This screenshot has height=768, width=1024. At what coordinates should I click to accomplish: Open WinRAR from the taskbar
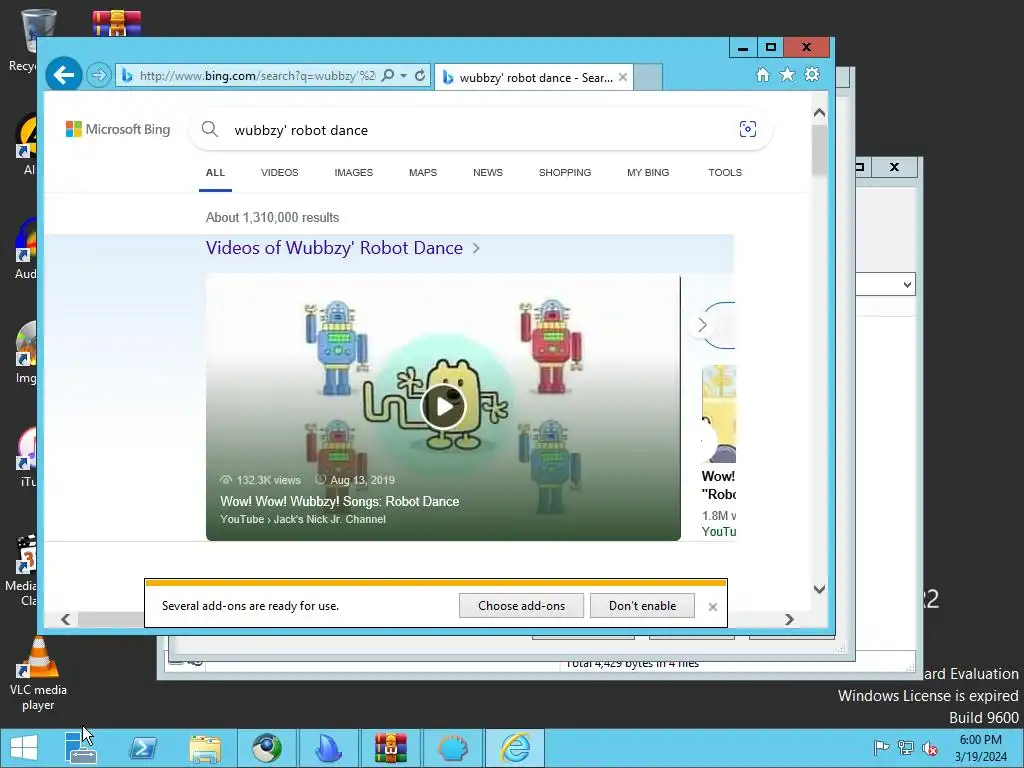(x=390, y=748)
